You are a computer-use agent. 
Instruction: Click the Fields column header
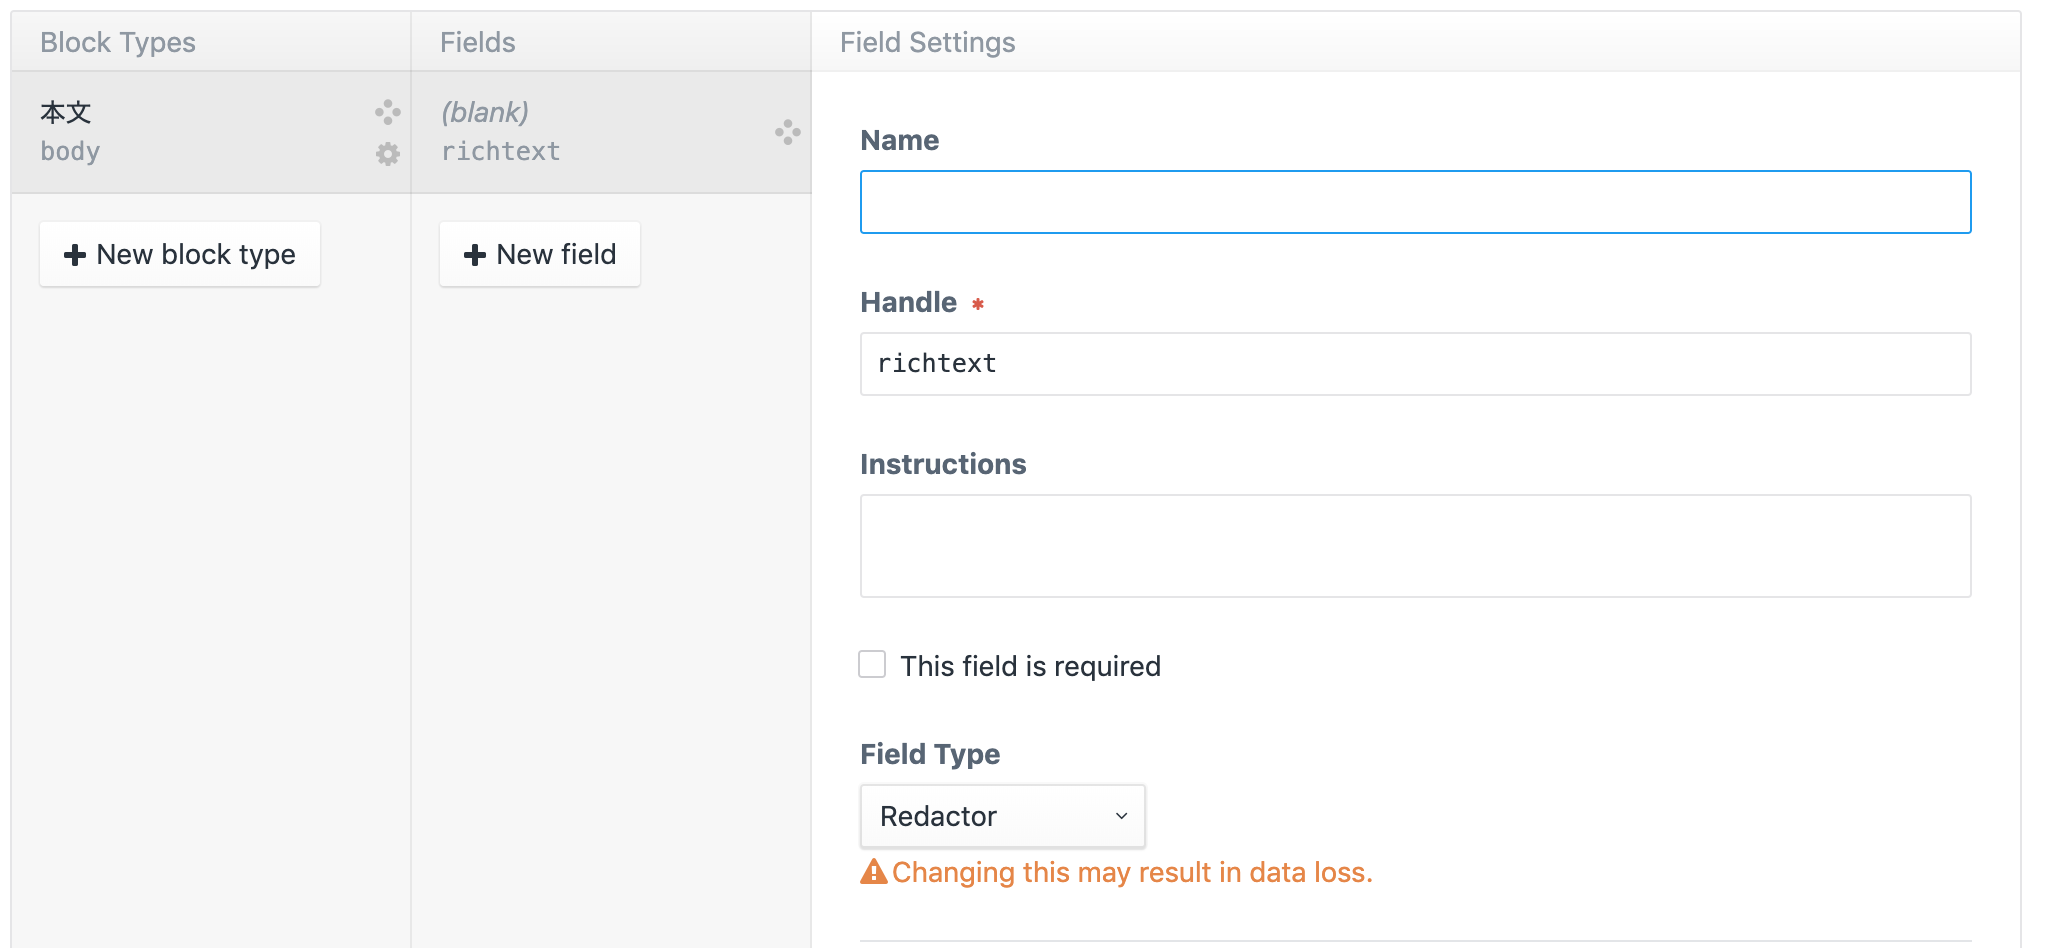pyautogui.click(x=478, y=42)
